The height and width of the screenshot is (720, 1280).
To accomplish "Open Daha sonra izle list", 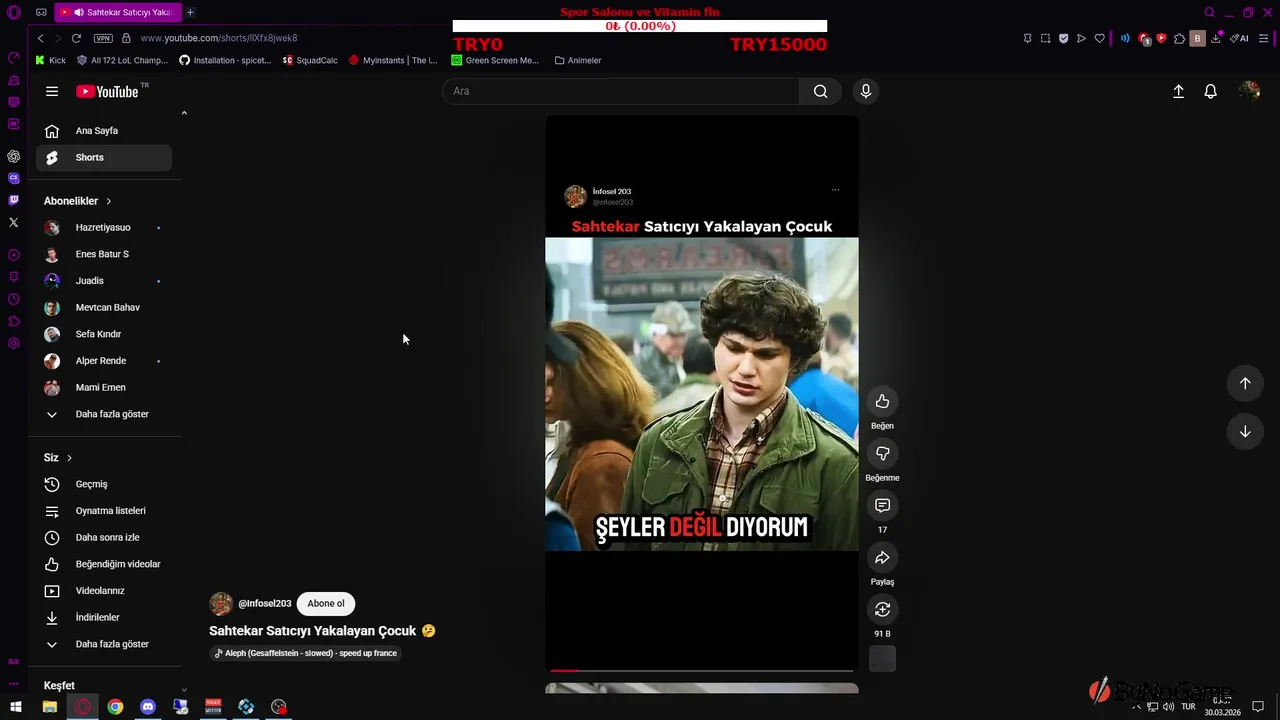I will coord(104,537).
